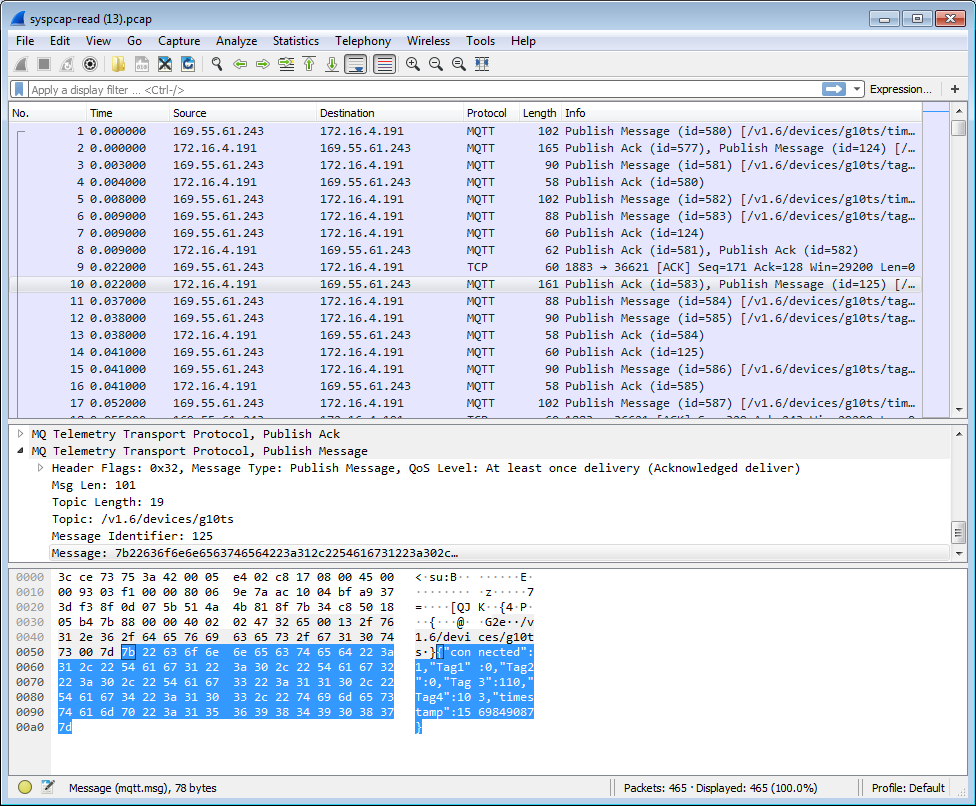
Task: Select packet 9 TCP ACK row
Action: click(466, 267)
